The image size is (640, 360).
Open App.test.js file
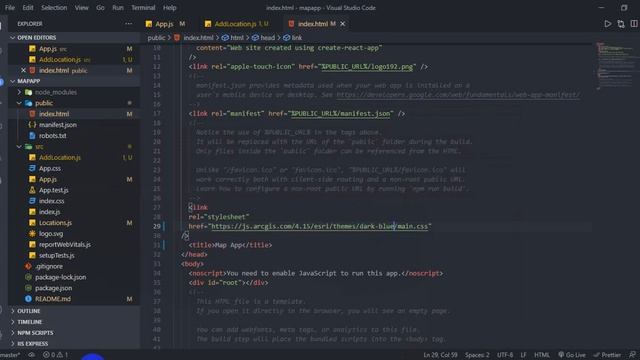pos(53,190)
